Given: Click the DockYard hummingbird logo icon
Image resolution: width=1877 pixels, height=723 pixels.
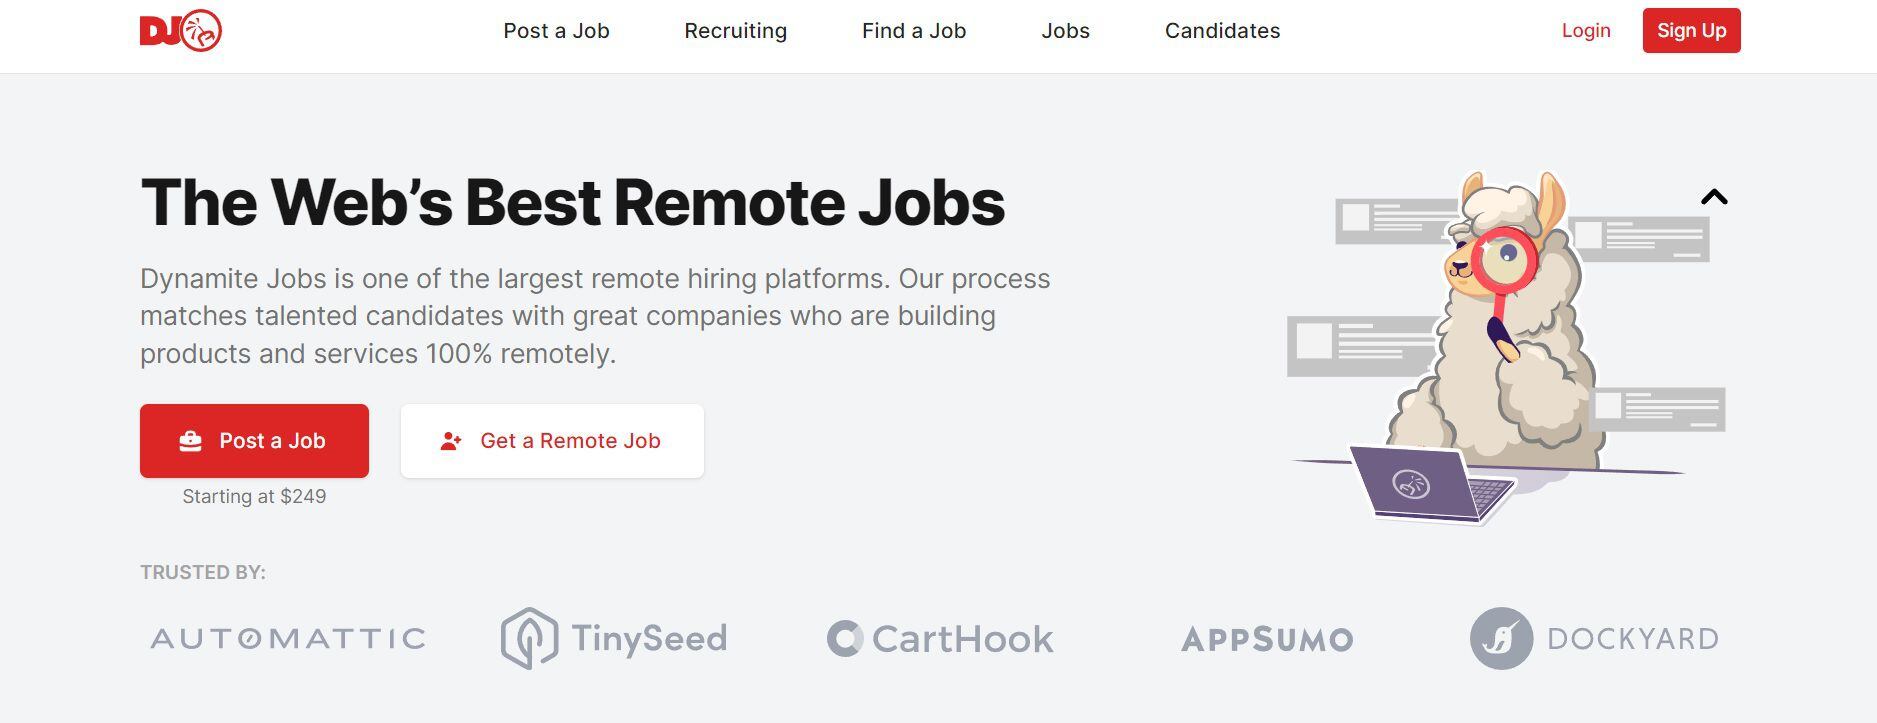Looking at the screenshot, I should 1501,638.
